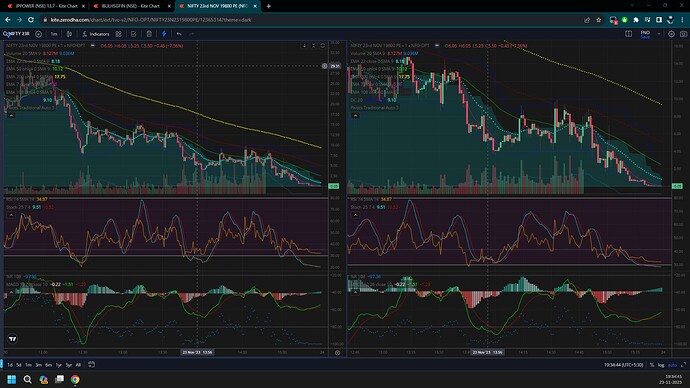Viewport: 690px width, 388px height.
Task: Move left price pane down arrow
Action: point(304,46)
